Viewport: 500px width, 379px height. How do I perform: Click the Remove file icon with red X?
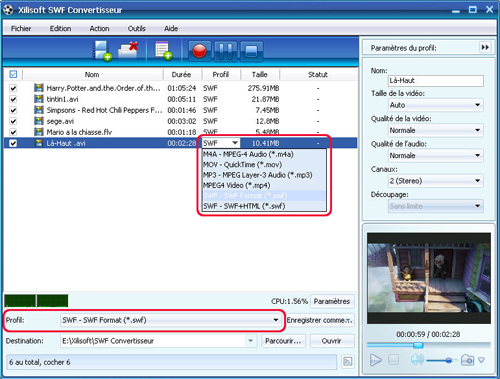point(128,50)
